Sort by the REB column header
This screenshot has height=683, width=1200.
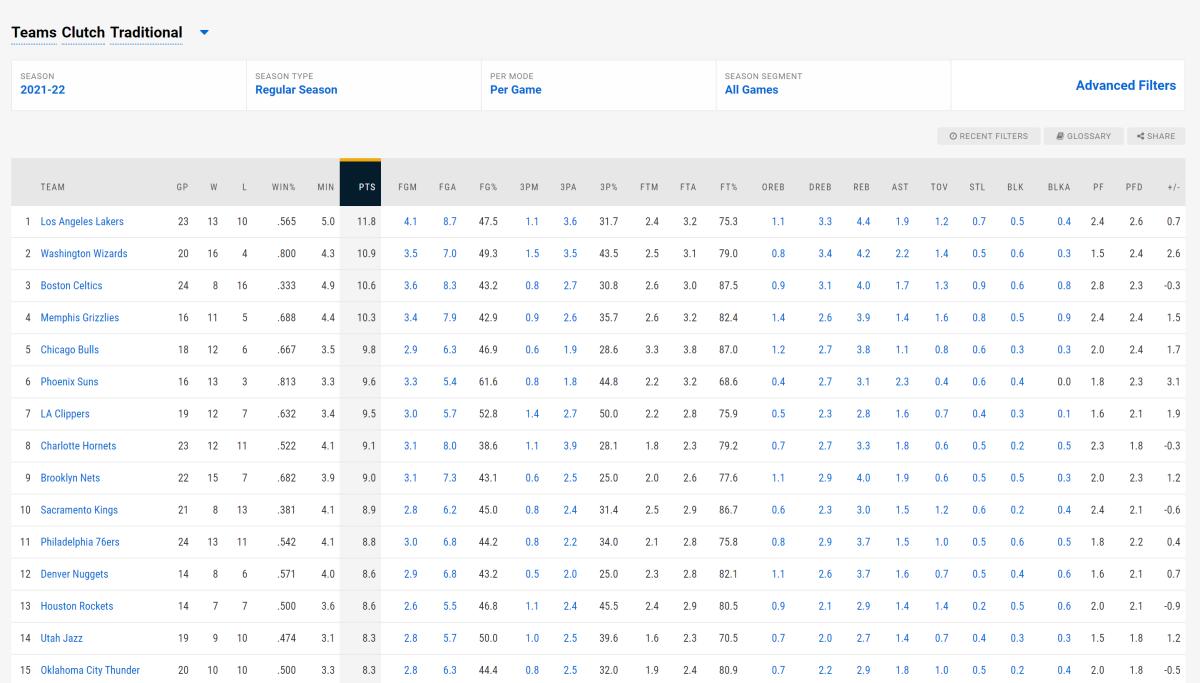coord(862,187)
